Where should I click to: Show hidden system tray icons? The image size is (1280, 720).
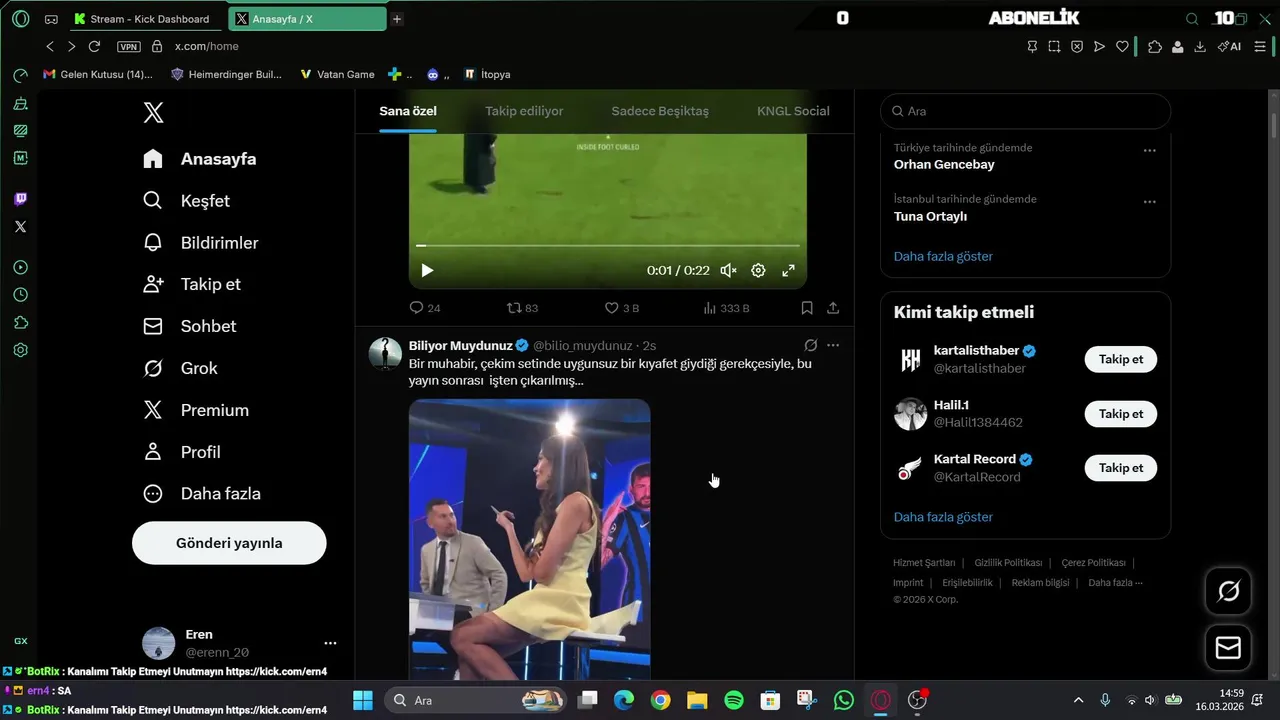(1078, 700)
